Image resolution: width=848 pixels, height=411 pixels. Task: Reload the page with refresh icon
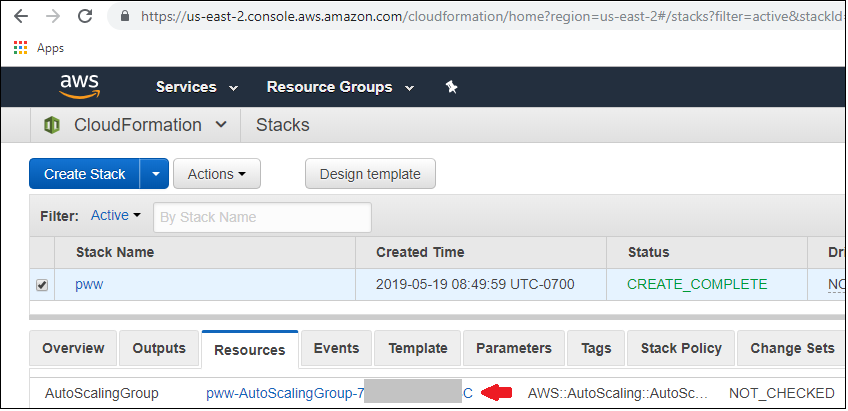tap(85, 16)
